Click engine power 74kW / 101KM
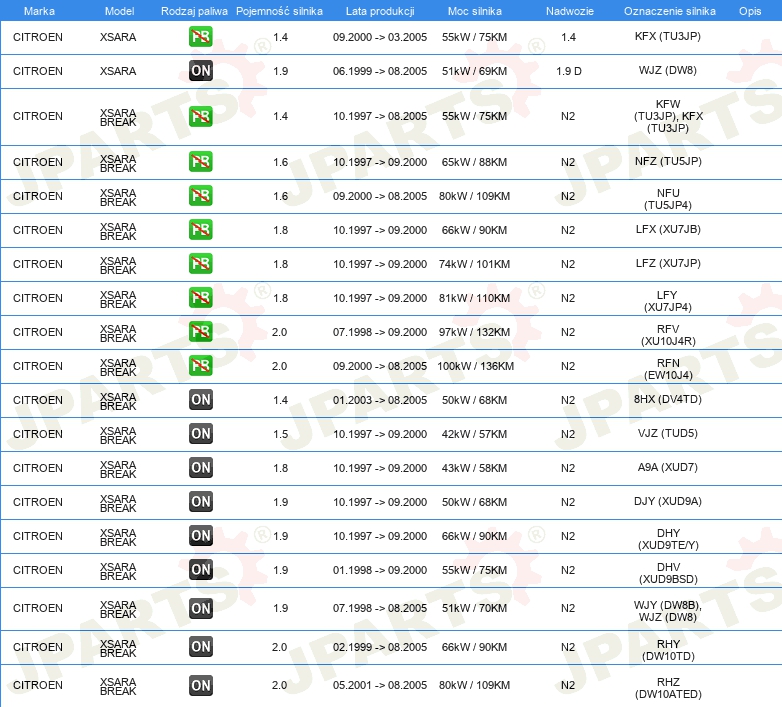 [474, 264]
